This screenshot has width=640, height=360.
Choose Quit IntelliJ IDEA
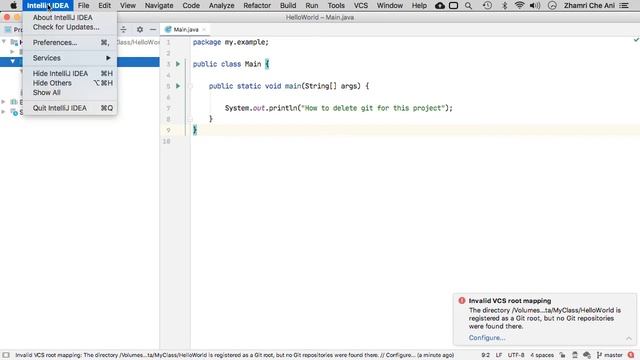point(70,108)
